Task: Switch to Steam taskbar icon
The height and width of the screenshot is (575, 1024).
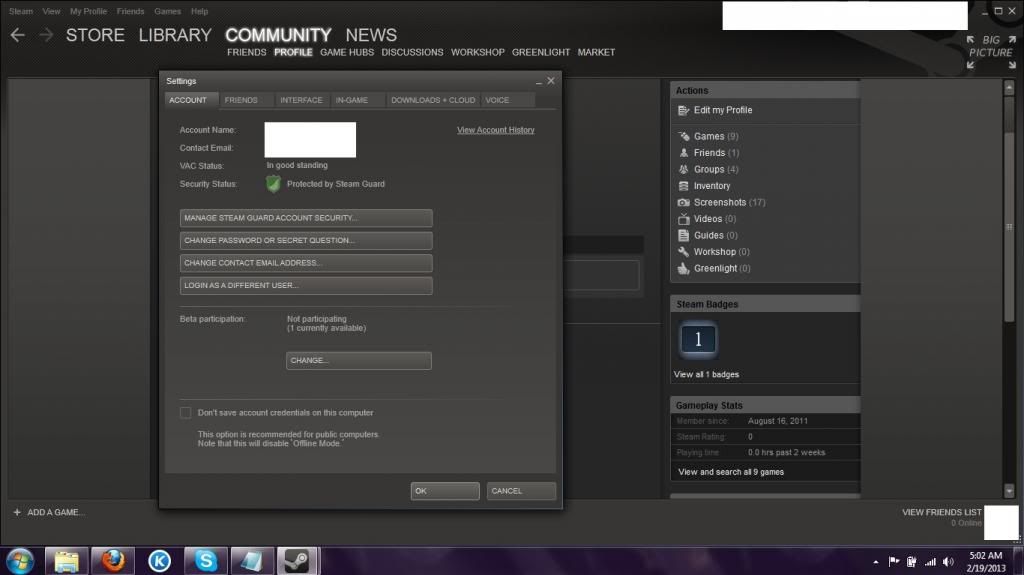Action: click(x=298, y=561)
